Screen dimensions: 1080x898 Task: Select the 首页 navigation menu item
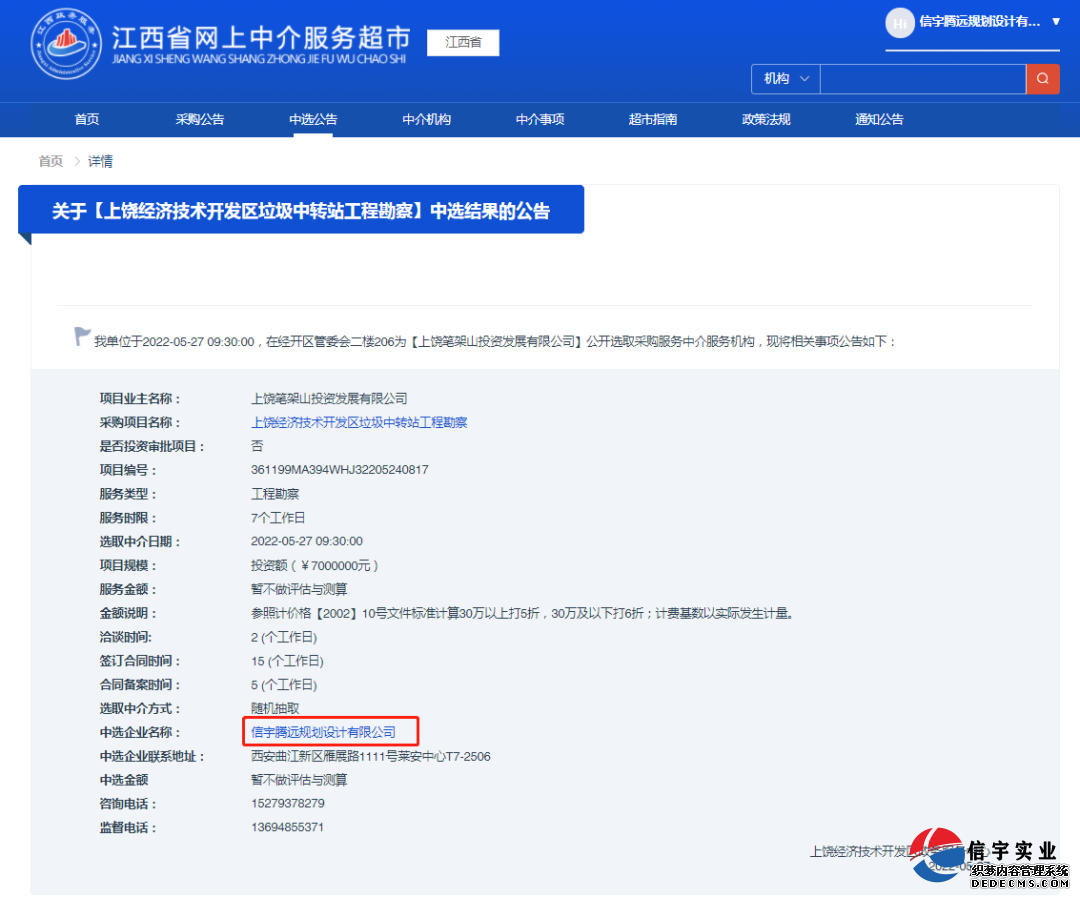86,119
